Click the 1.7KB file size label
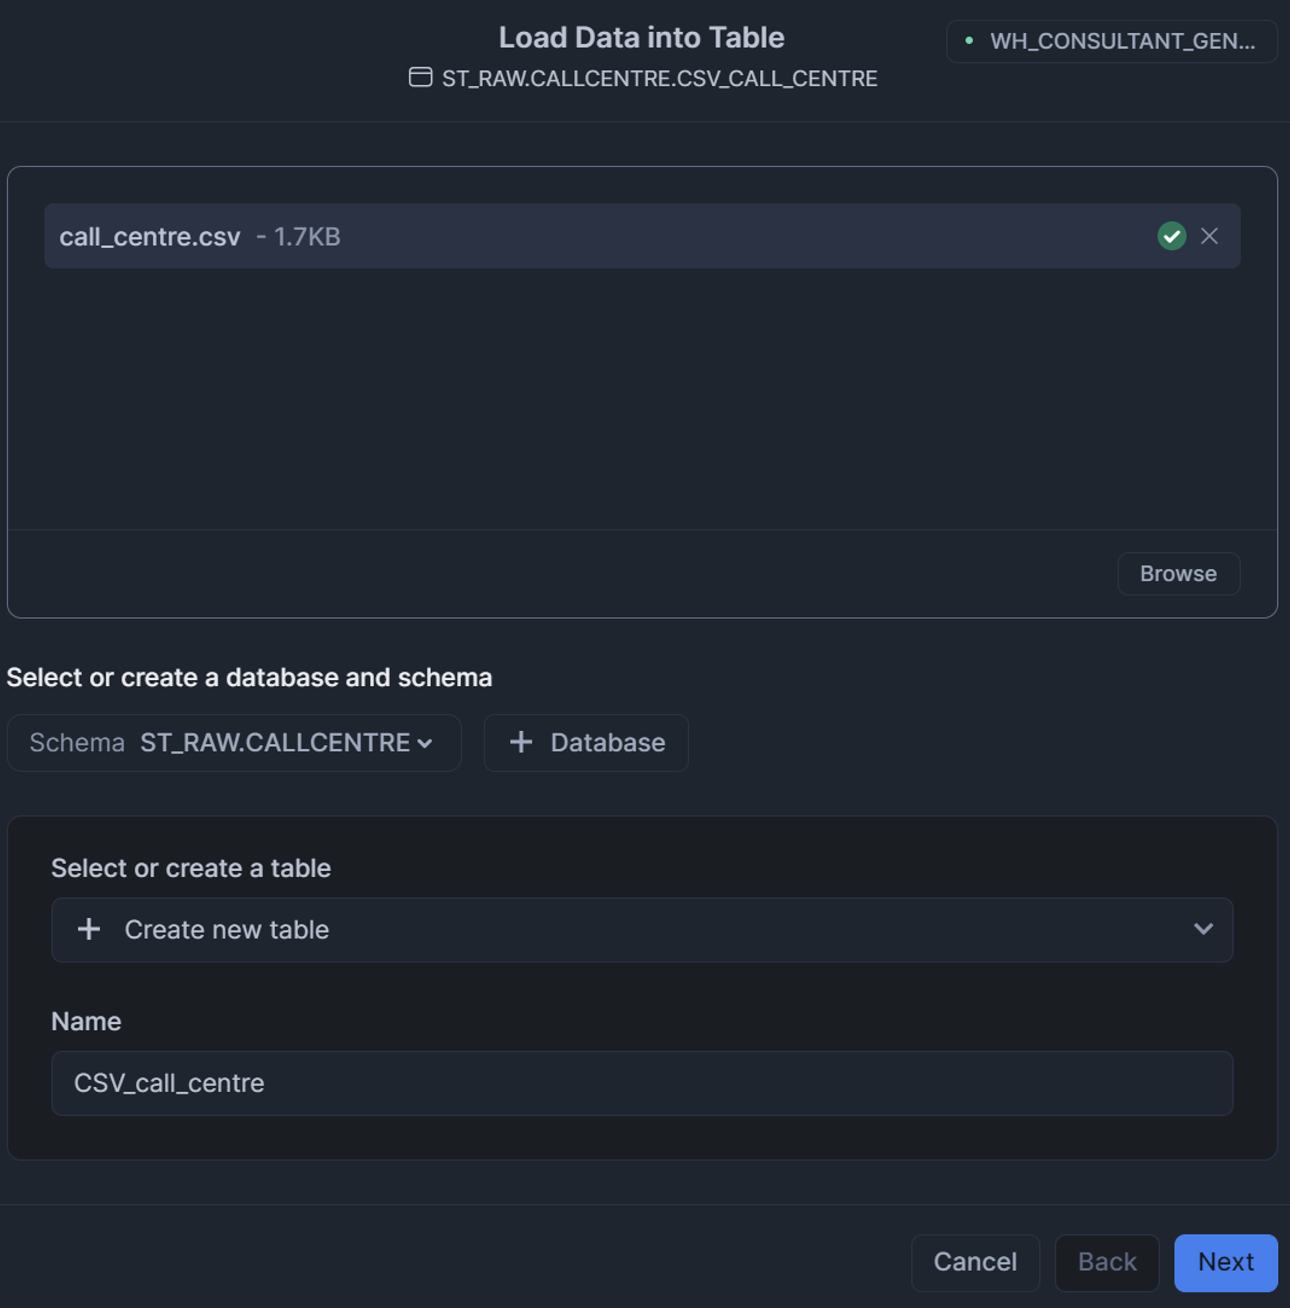 306,236
